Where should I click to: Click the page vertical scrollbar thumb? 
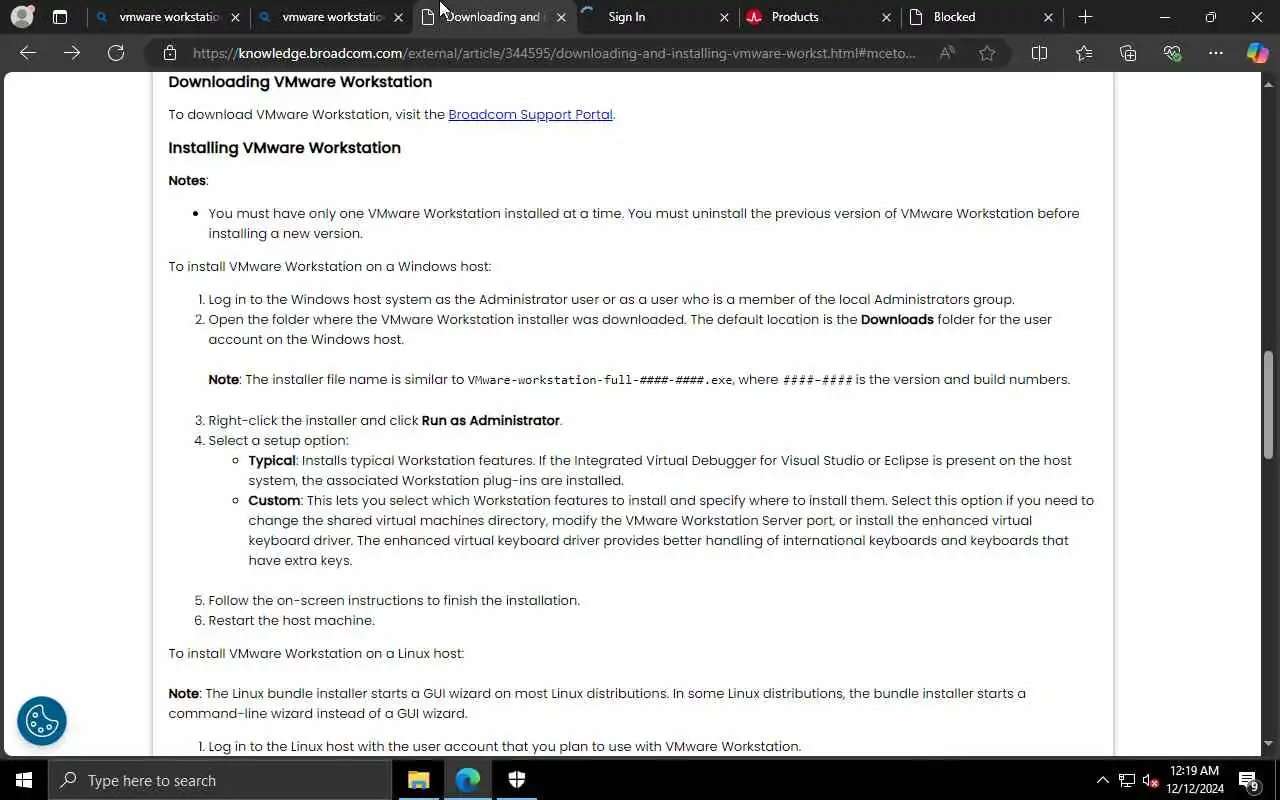click(x=1269, y=403)
